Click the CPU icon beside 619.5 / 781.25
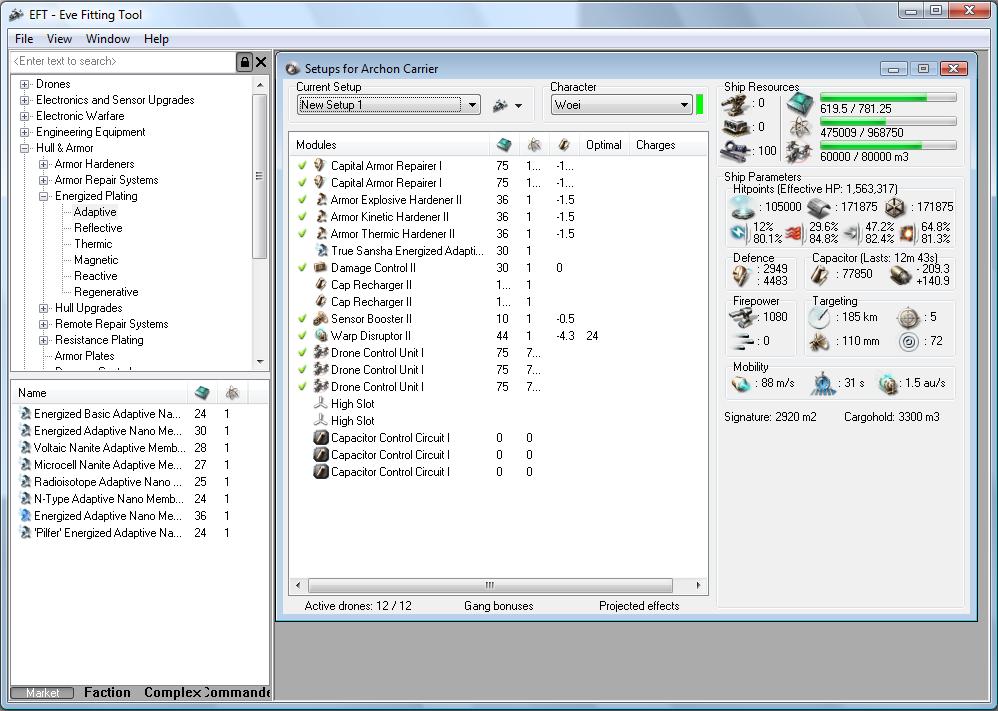Screen dimensions: 998x711 800,104
